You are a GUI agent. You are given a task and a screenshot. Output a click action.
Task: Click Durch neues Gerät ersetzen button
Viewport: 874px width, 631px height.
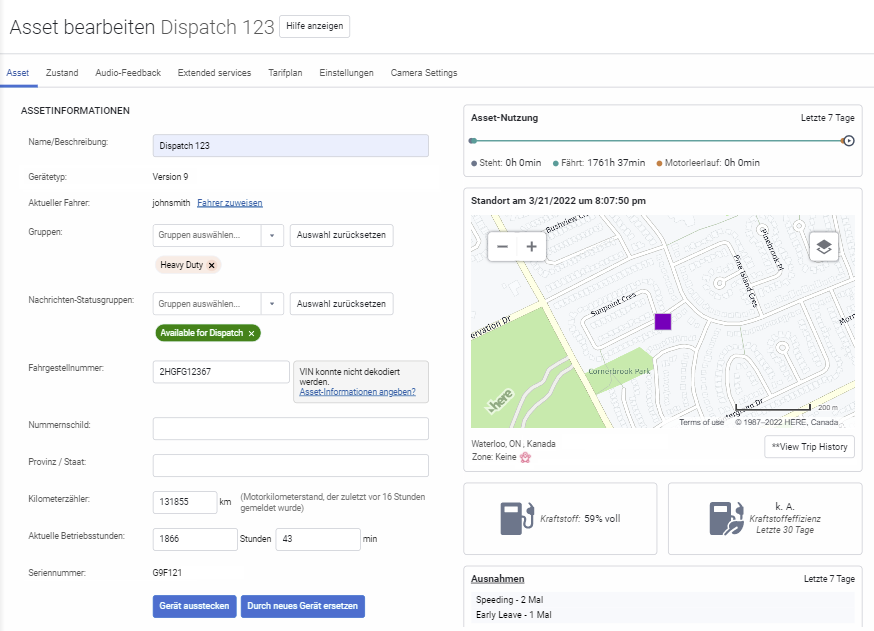302,606
